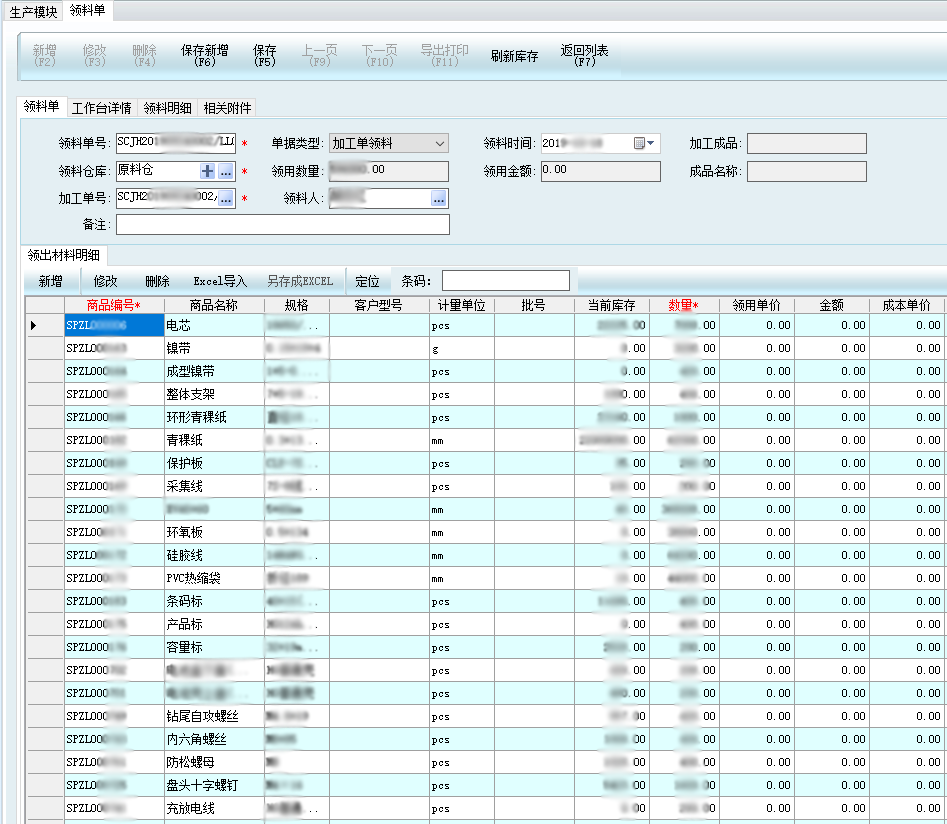Select the 整体支架 product name cell
This screenshot has width=947, height=824.
pyautogui.click(x=214, y=394)
